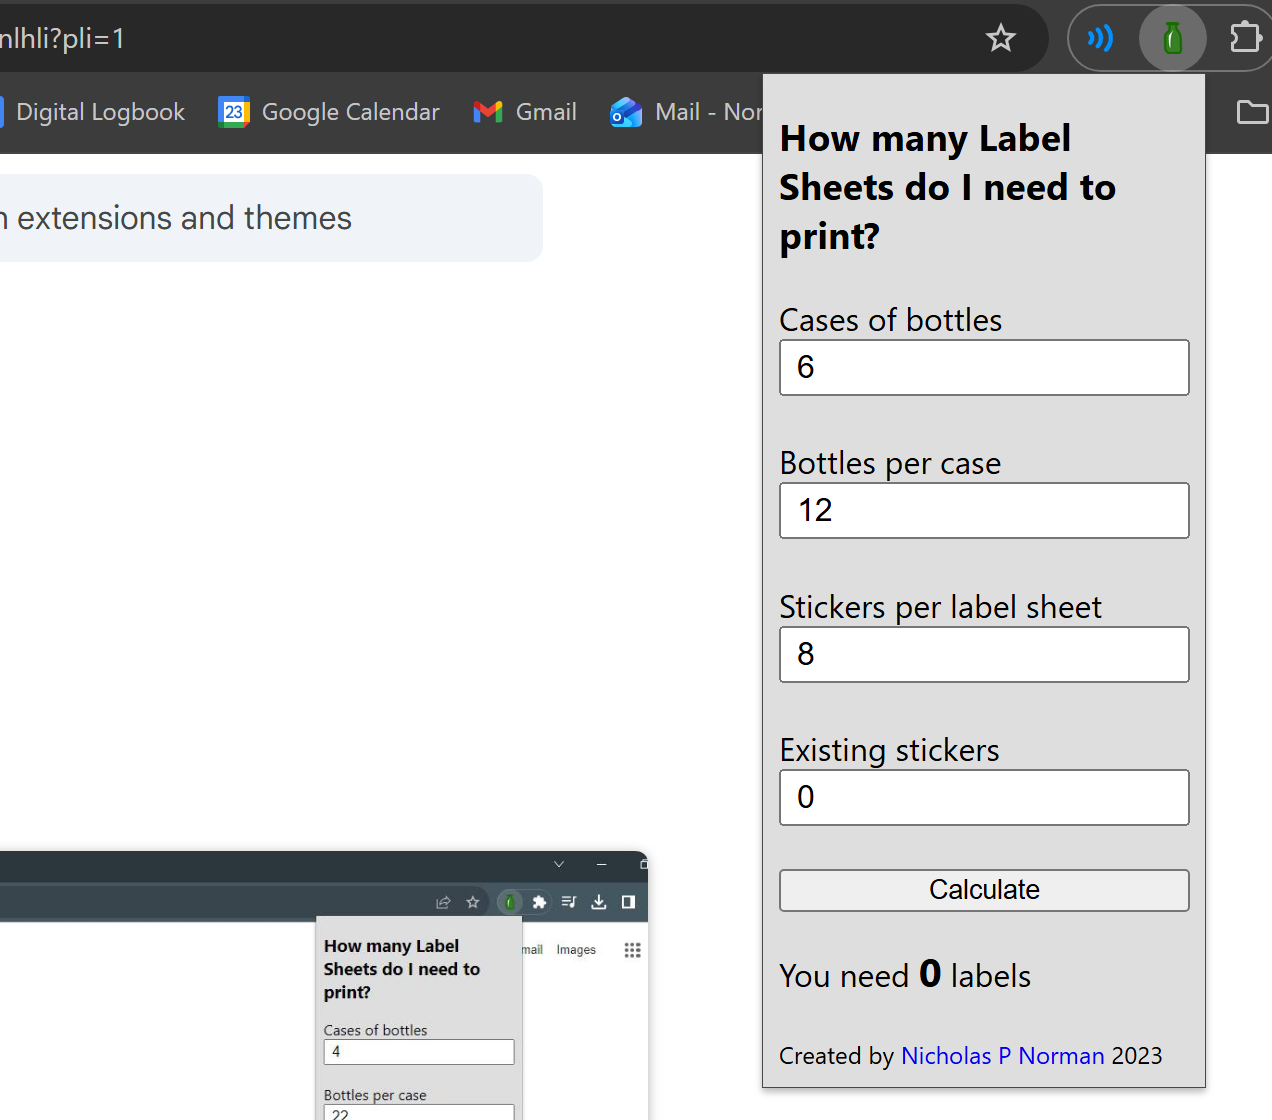This screenshot has height=1120, width=1272.
Task: Click the Cases of bottles field
Action: click(x=984, y=368)
